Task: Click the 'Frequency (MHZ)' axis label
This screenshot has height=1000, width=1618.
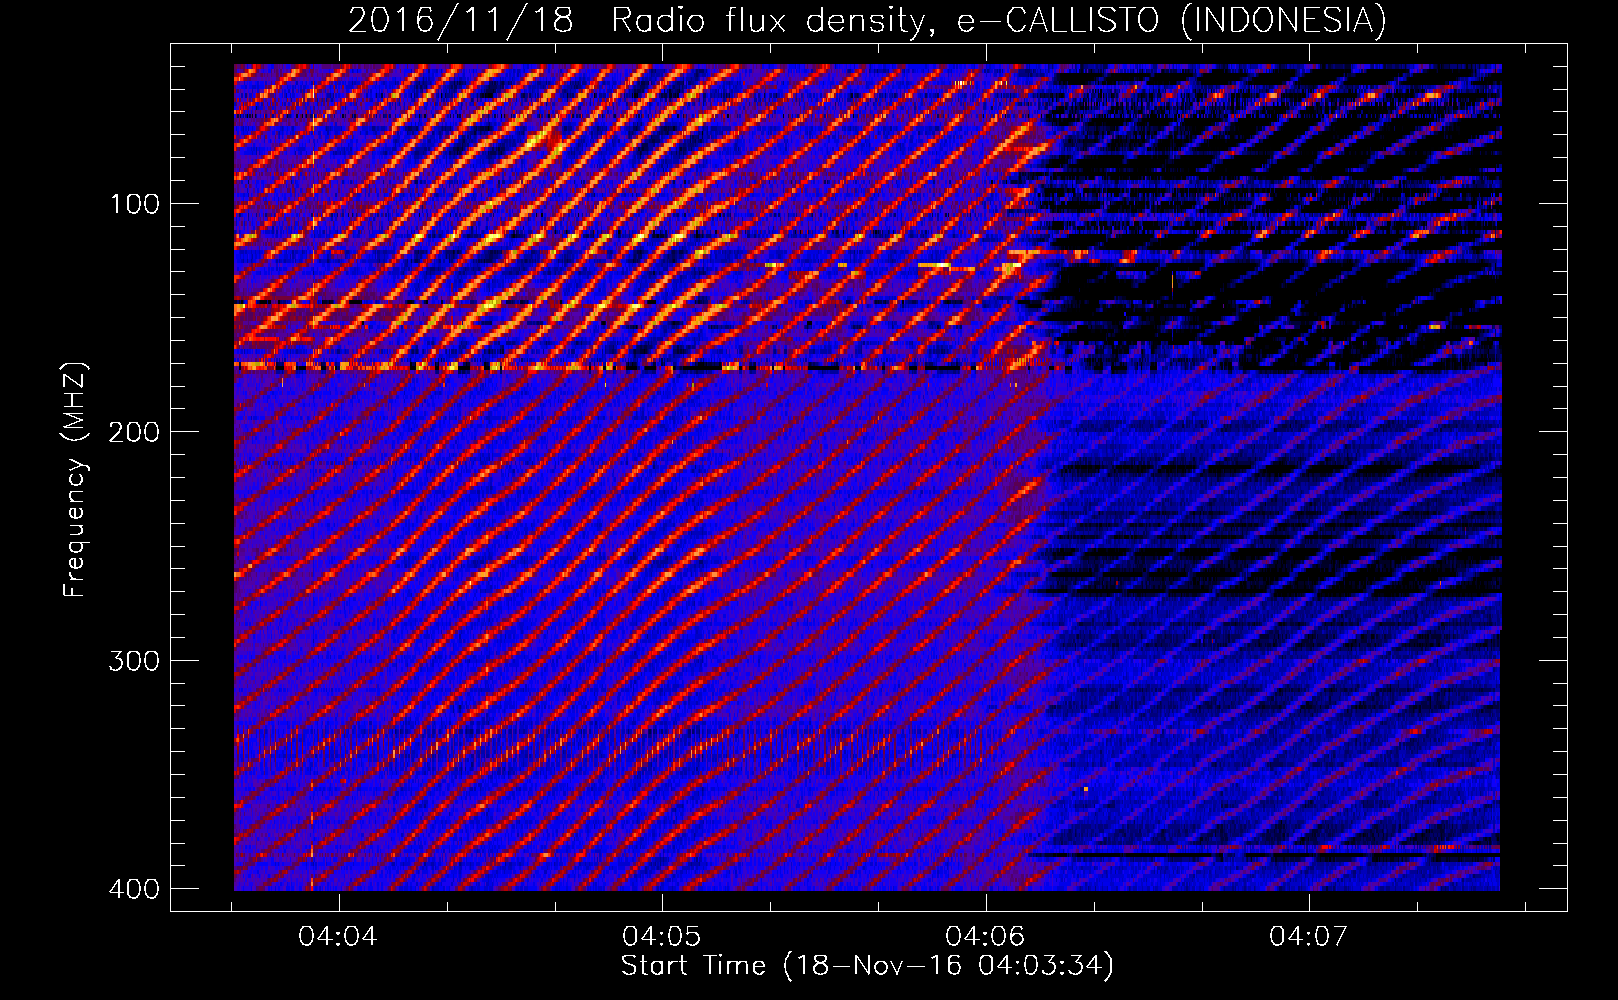Action: [75, 479]
